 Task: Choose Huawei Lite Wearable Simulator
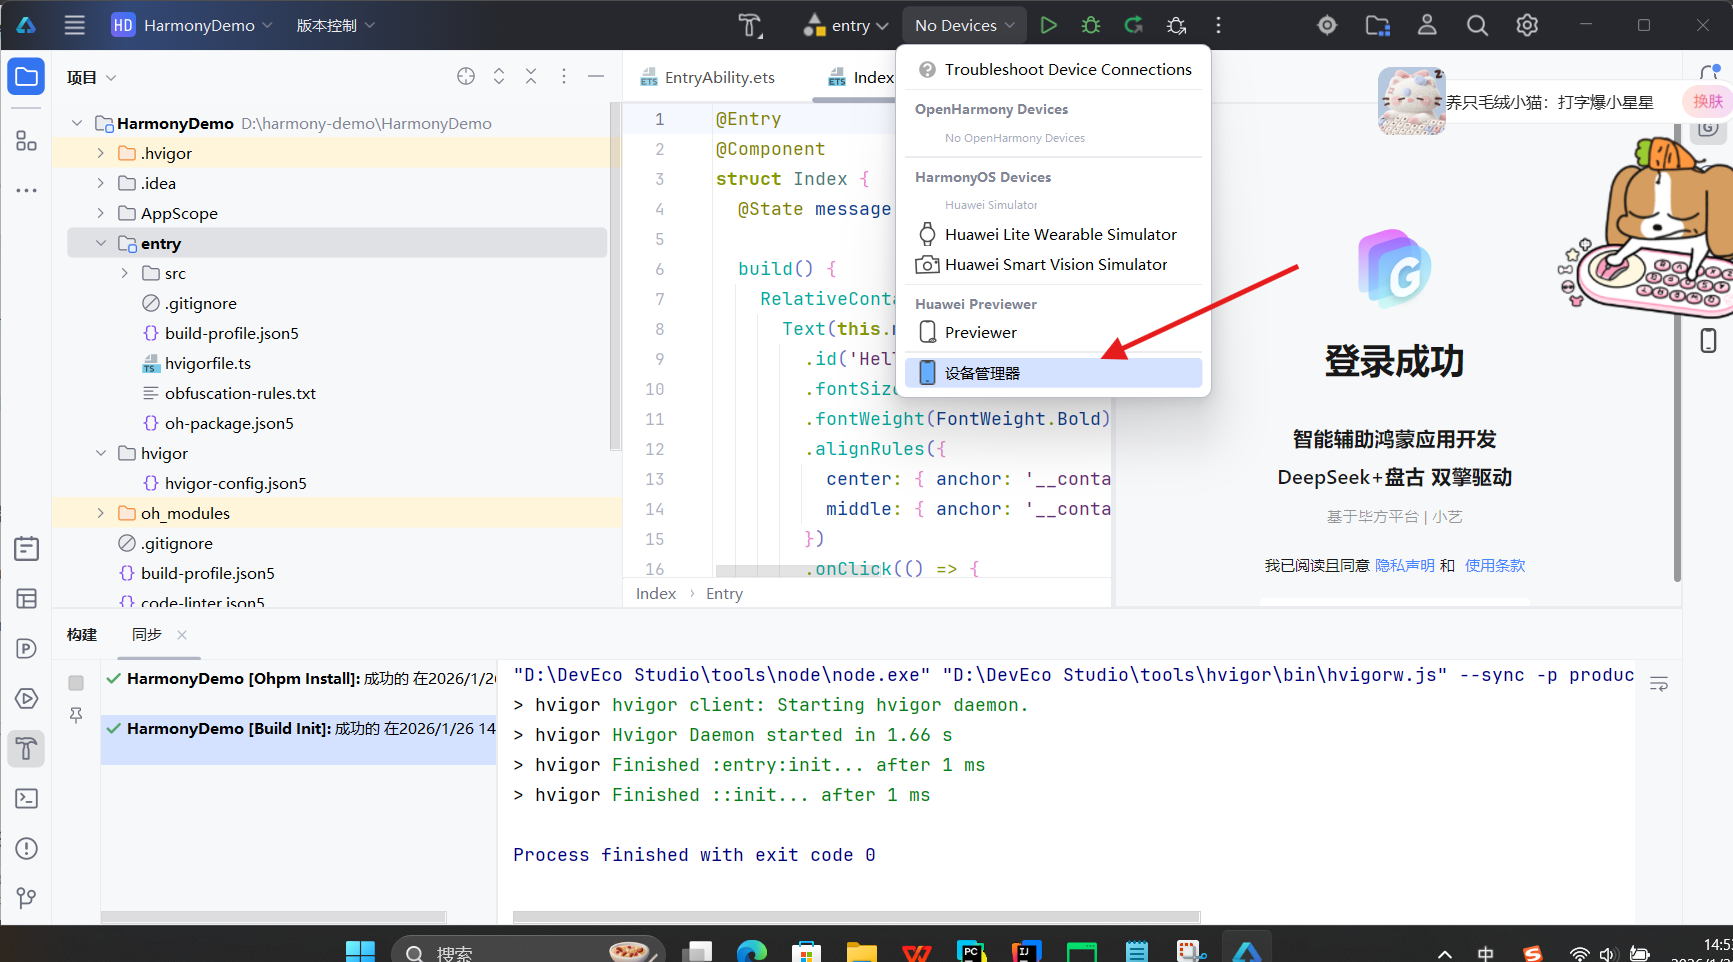pyautogui.click(x=1054, y=234)
